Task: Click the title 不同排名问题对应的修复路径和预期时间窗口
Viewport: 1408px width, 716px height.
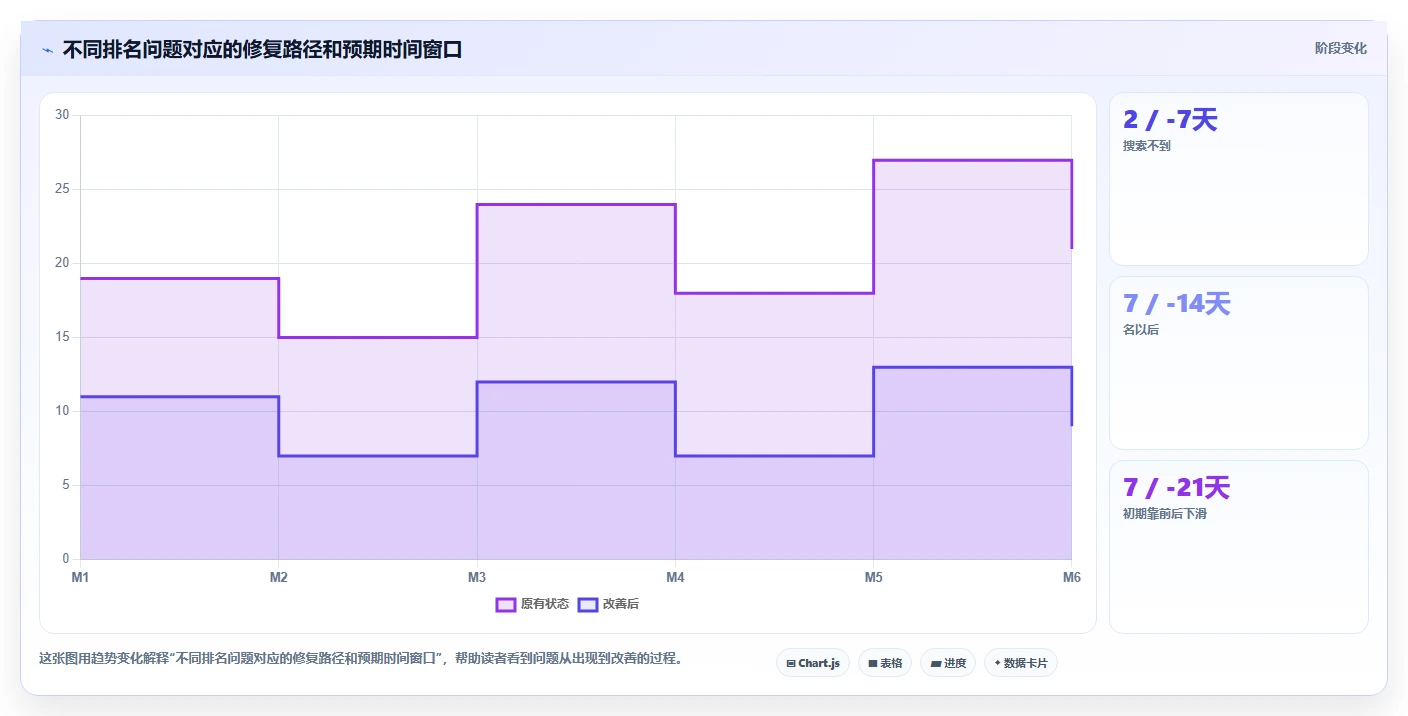Action: point(262,50)
